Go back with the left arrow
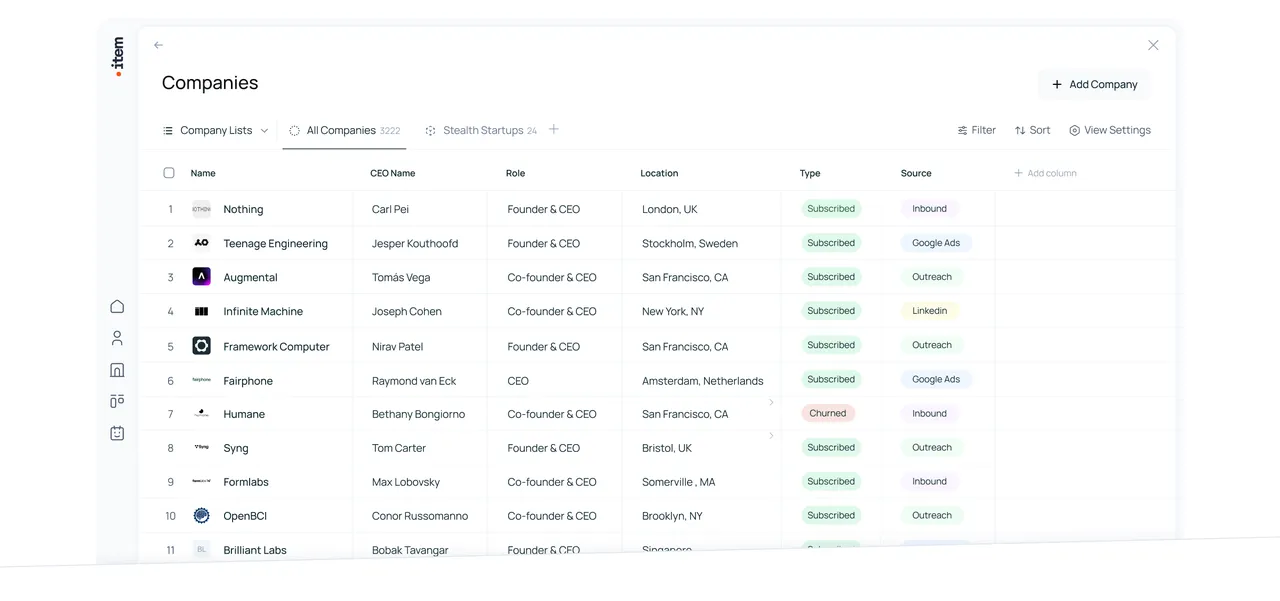 coord(158,45)
